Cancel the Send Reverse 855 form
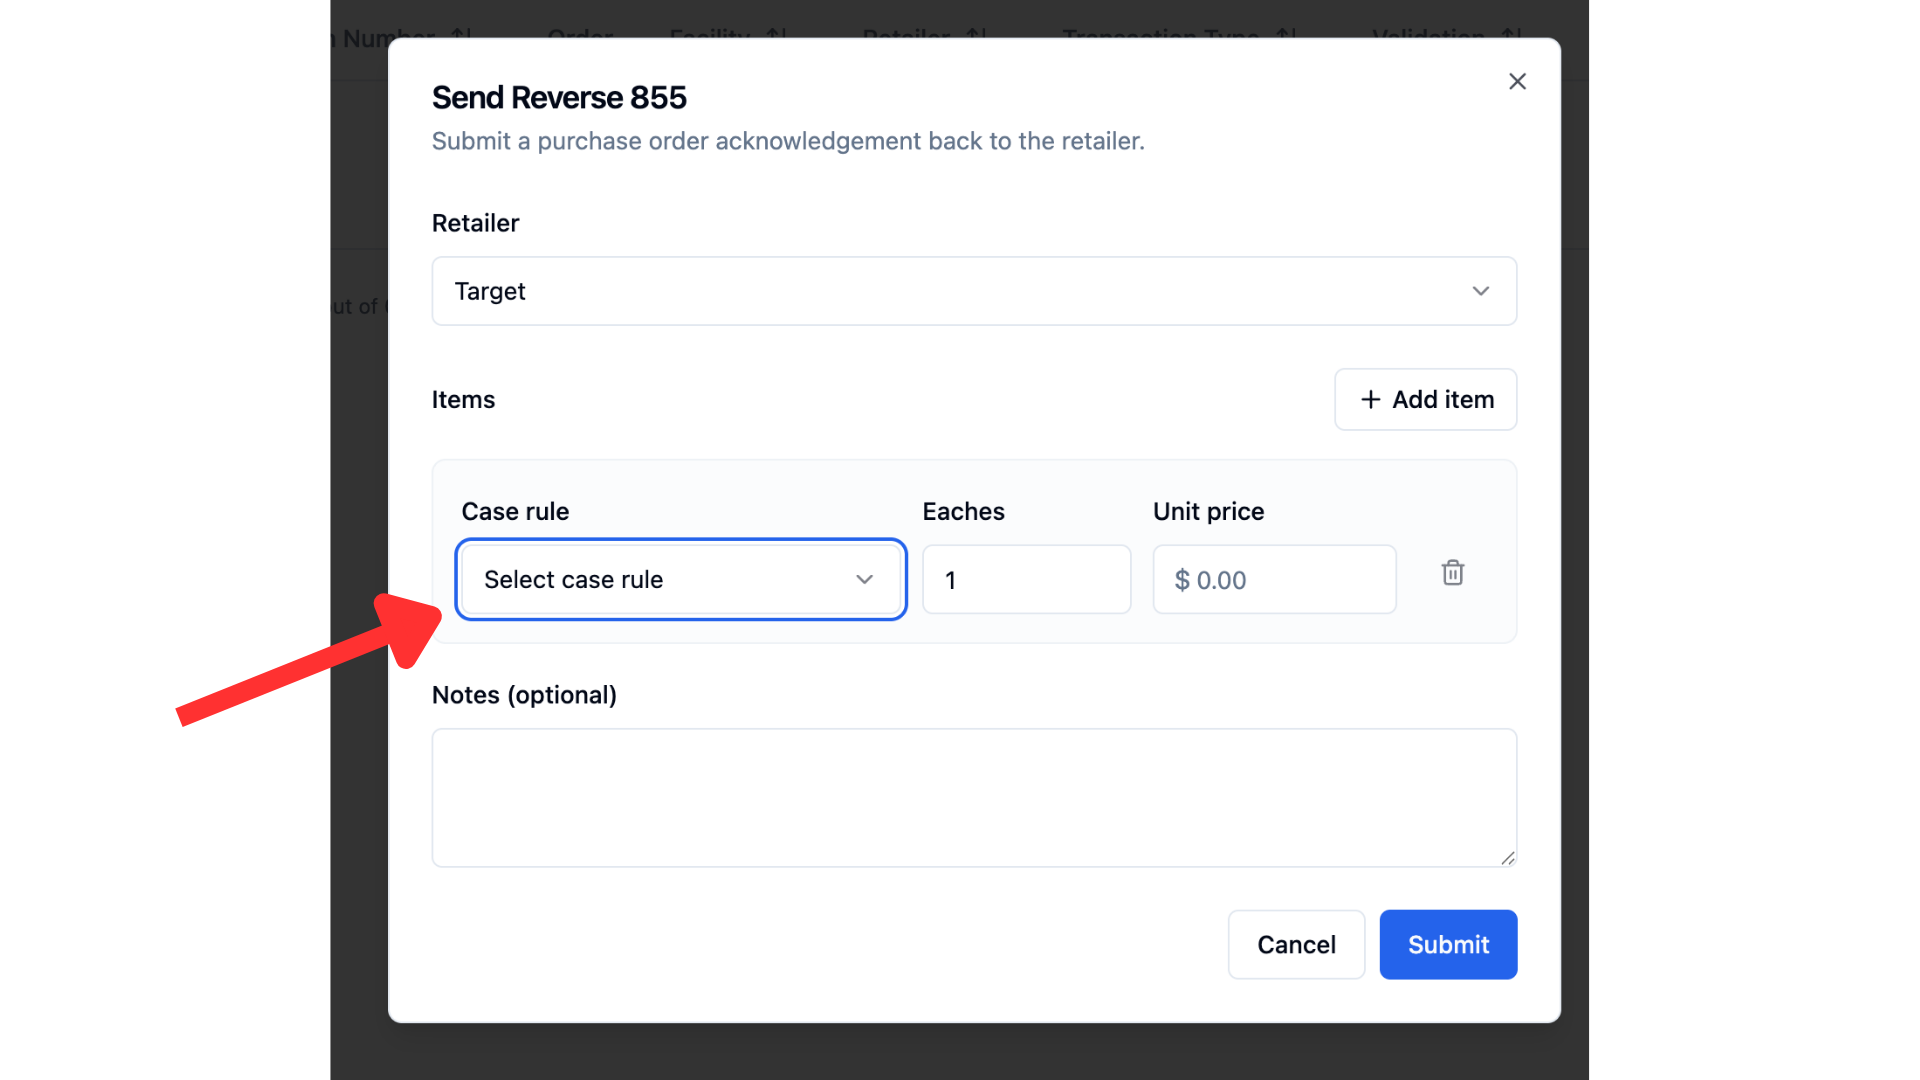The width and height of the screenshot is (1920, 1080). [1296, 944]
